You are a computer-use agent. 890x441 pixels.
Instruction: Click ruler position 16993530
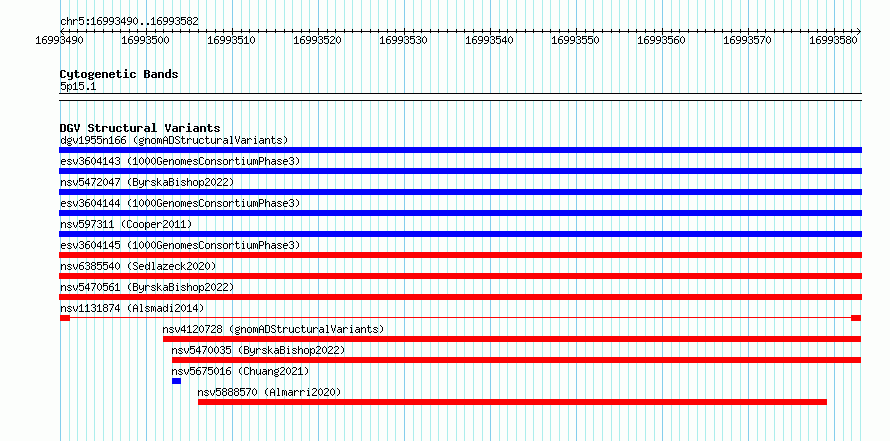pyautogui.click(x=404, y=40)
